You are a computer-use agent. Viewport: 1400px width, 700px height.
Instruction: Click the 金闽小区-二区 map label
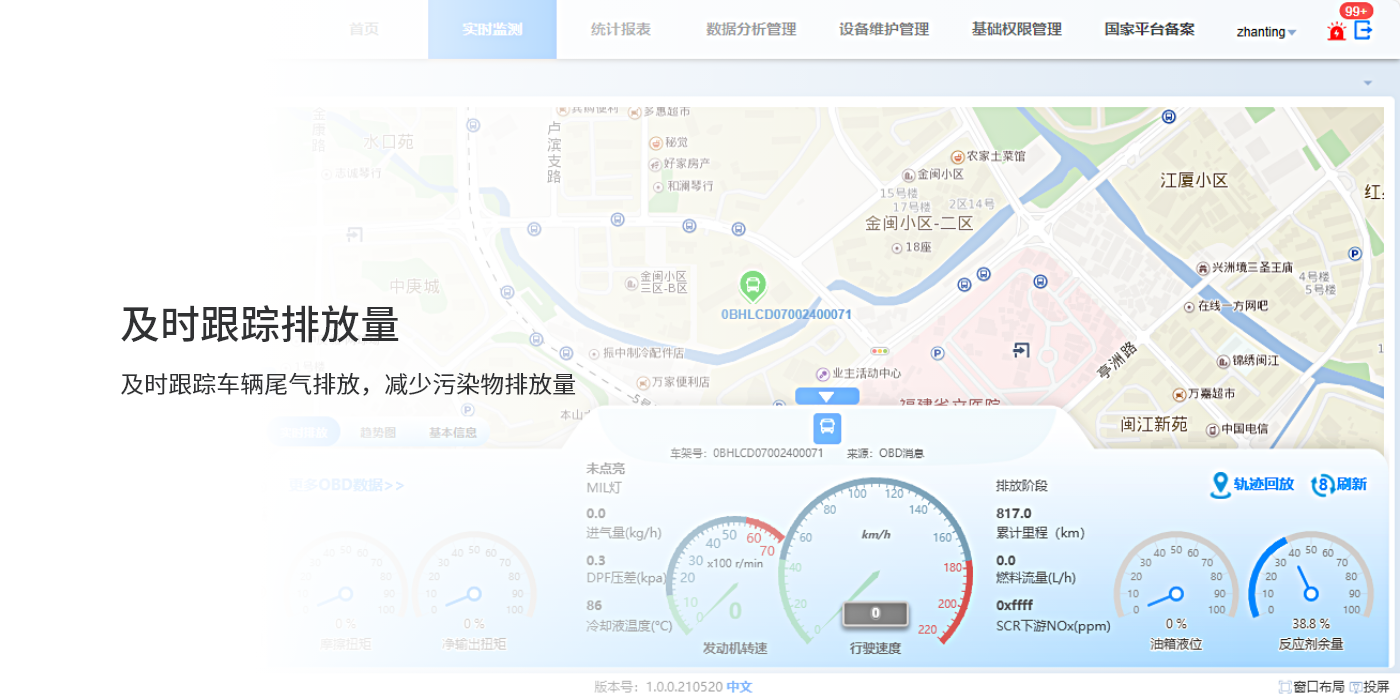[x=919, y=223]
